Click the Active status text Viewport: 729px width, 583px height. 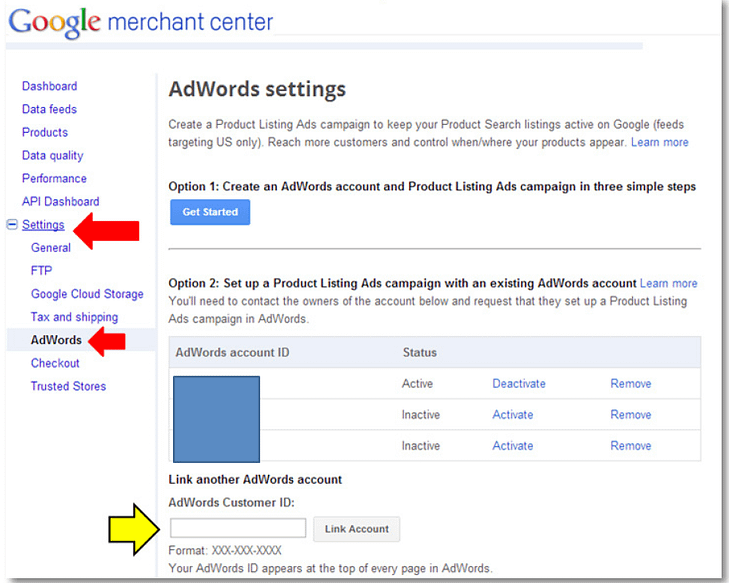pos(417,384)
